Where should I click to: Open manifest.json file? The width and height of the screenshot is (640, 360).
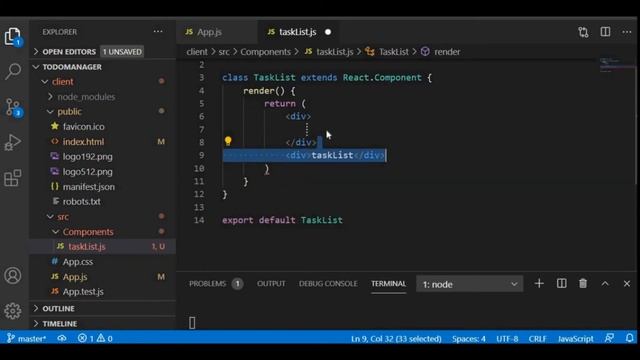pyautogui.click(x=103, y=187)
